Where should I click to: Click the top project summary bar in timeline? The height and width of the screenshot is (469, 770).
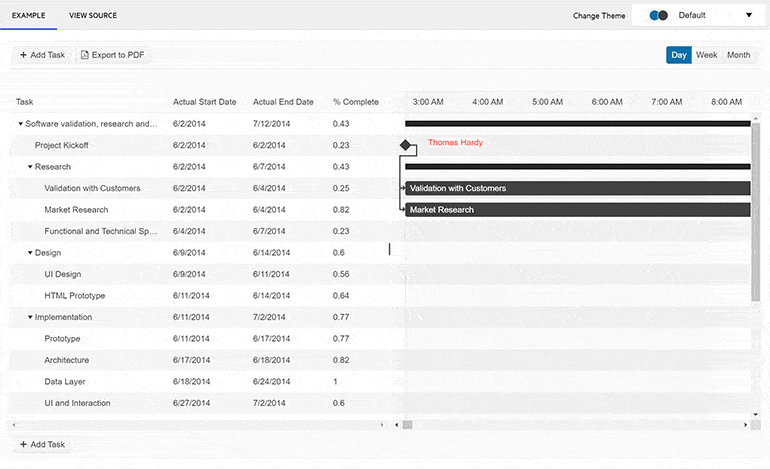(x=578, y=124)
